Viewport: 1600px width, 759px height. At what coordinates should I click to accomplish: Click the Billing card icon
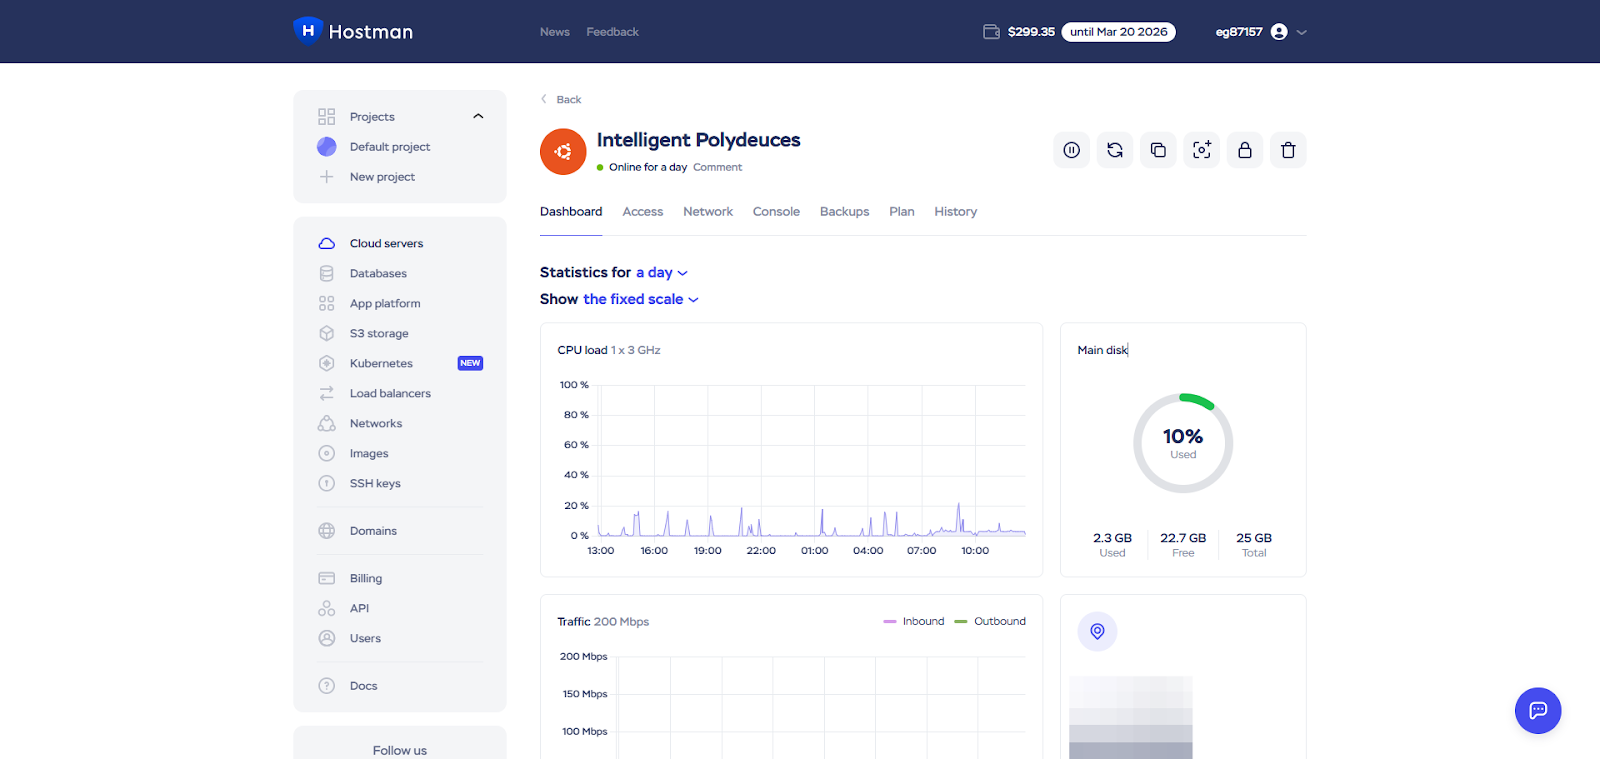(x=326, y=579)
